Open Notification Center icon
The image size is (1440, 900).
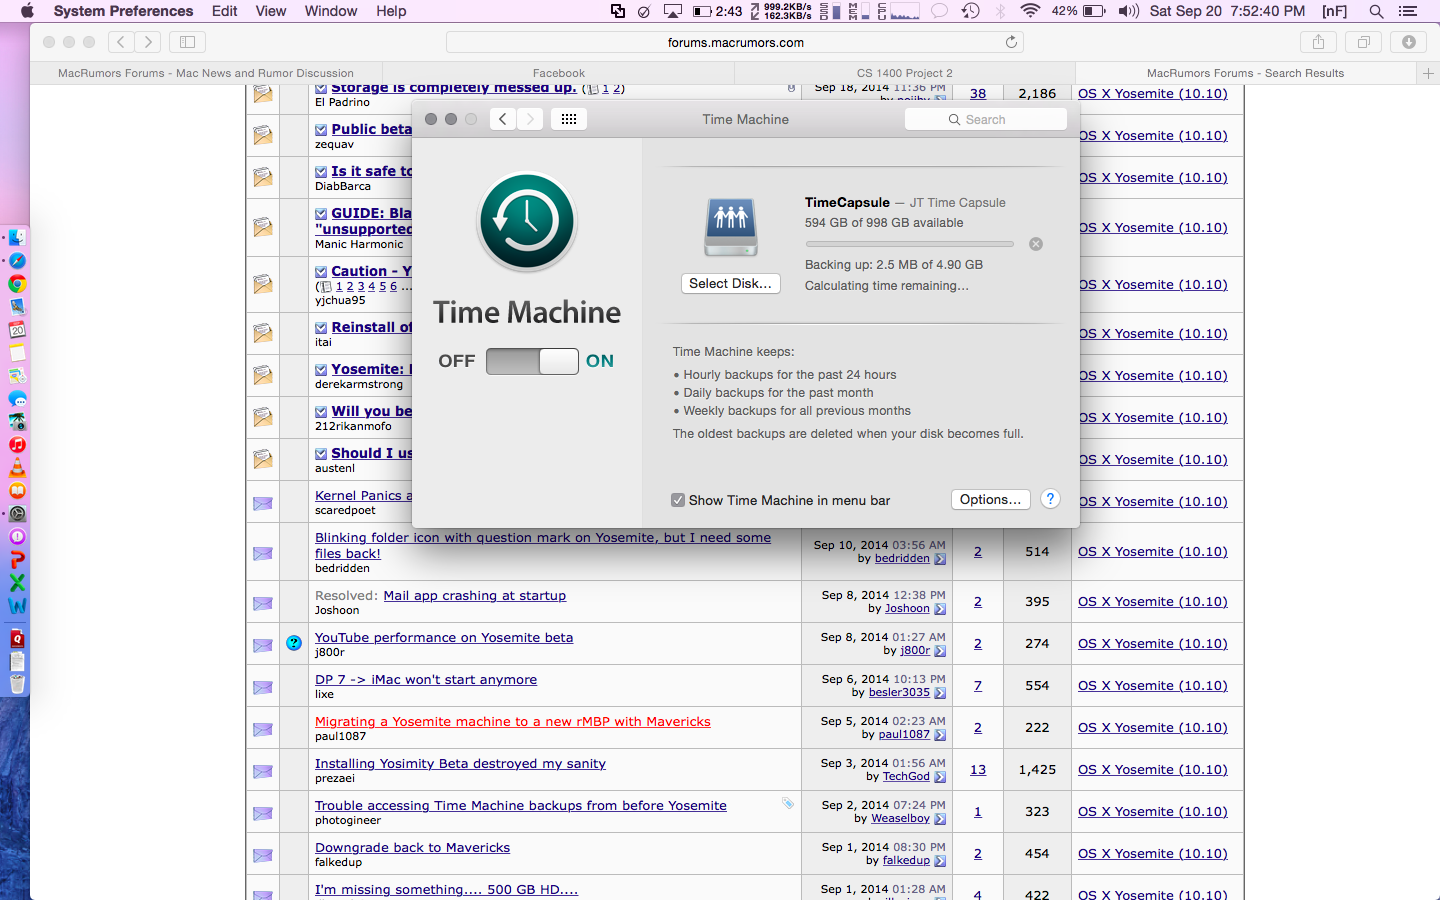pos(1408,11)
